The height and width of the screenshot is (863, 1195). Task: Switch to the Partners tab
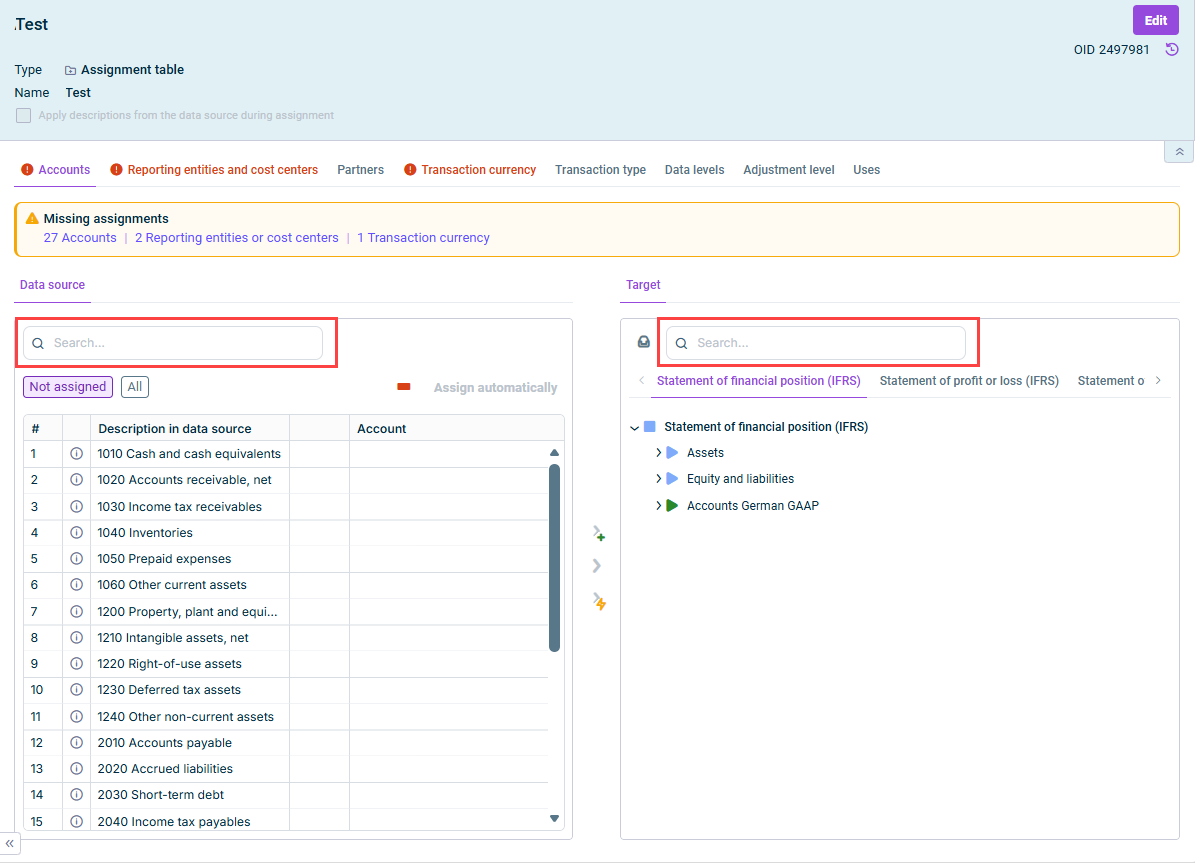tap(360, 170)
